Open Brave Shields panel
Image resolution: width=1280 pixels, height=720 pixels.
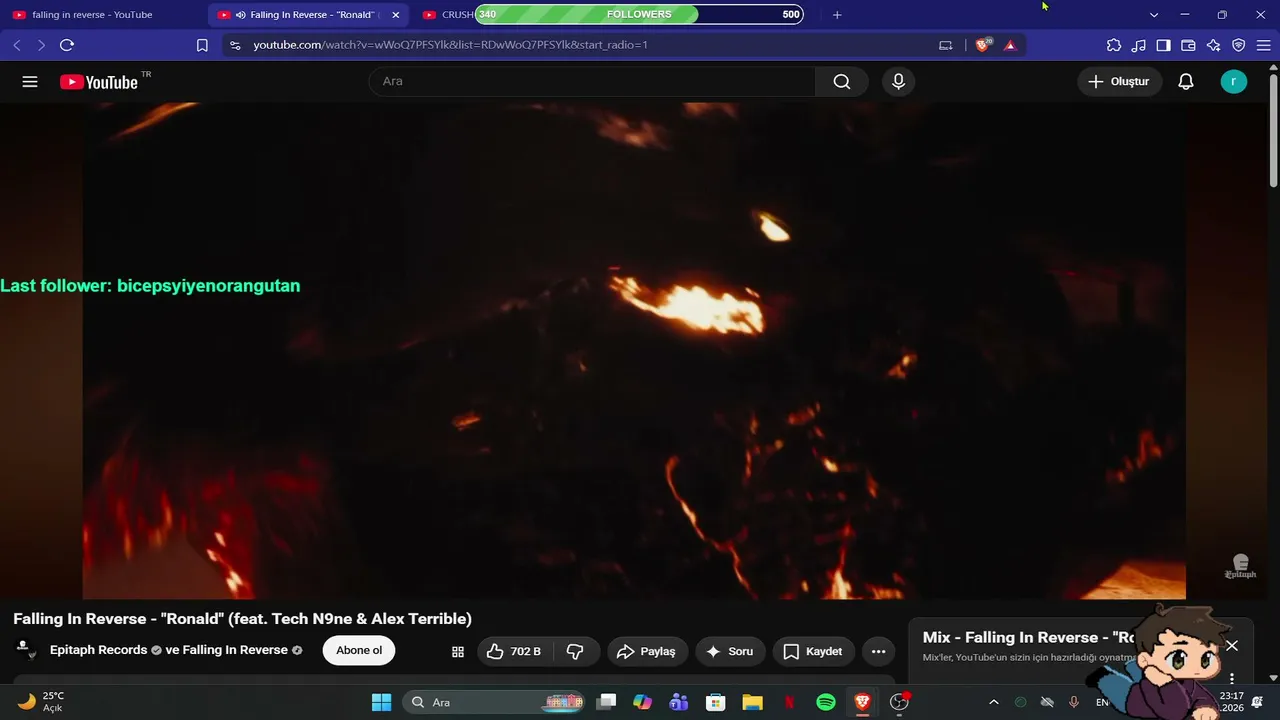pyautogui.click(x=983, y=45)
